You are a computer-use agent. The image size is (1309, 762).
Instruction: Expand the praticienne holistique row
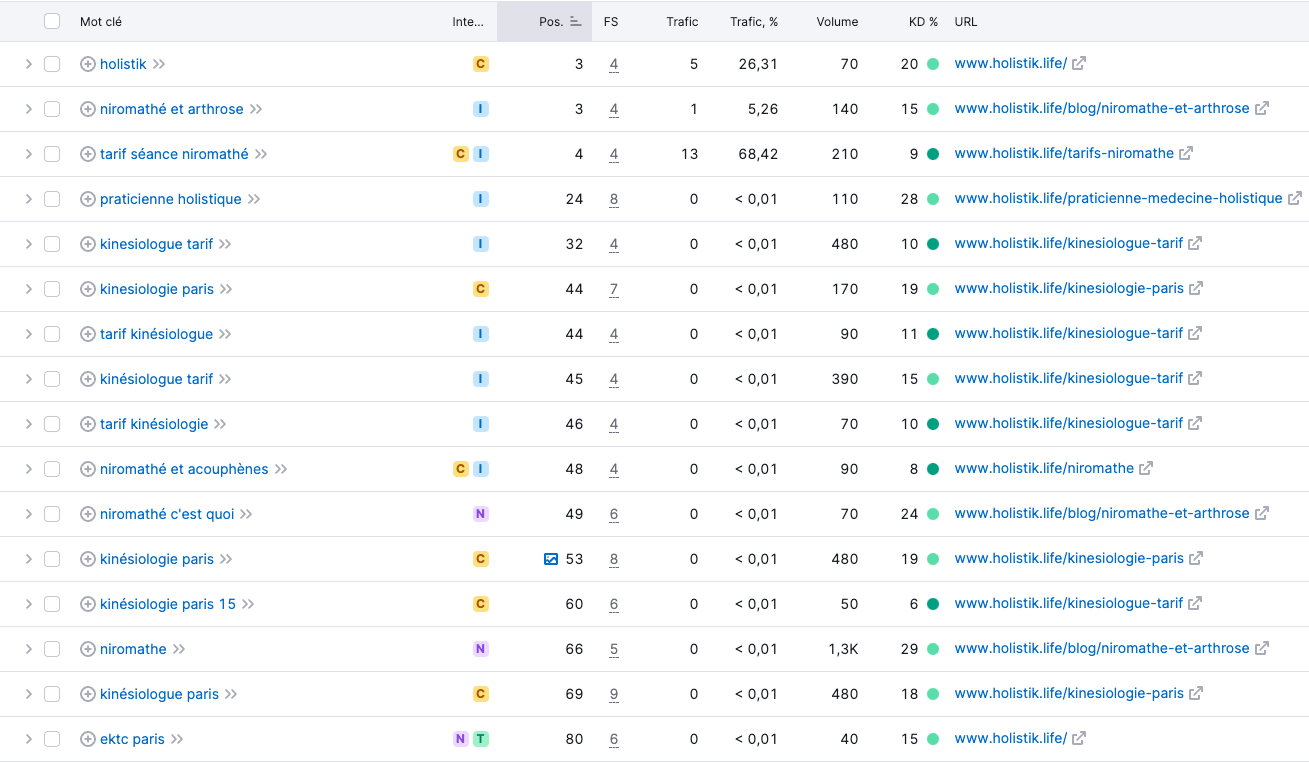tap(28, 199)
